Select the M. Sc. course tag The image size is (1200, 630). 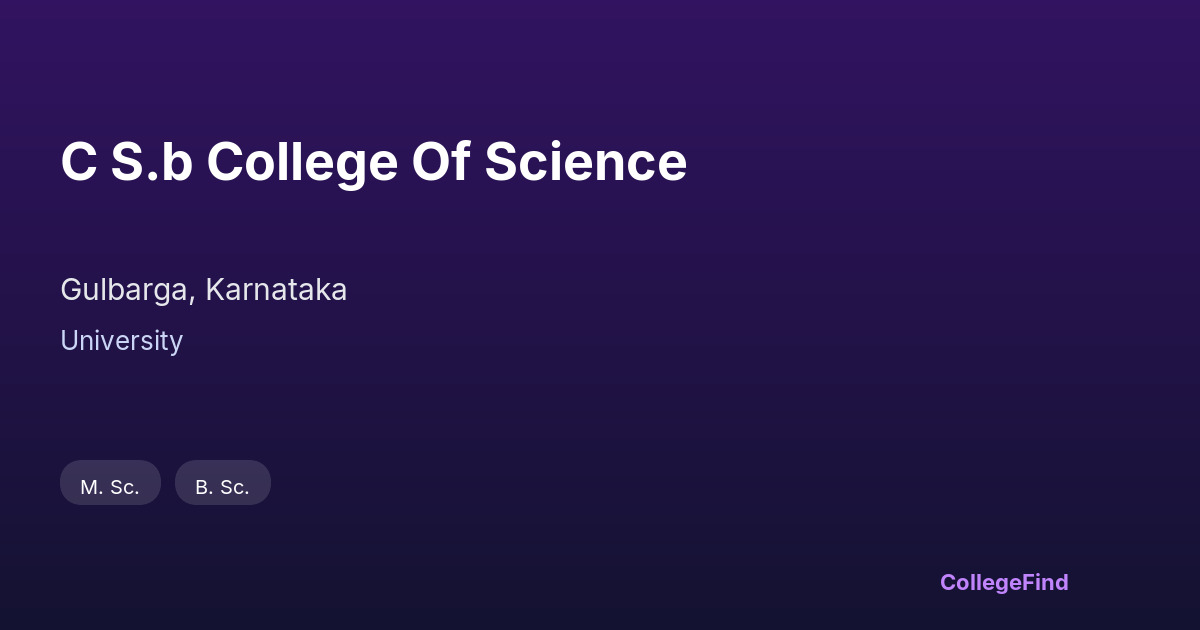(x=110, y=487)
